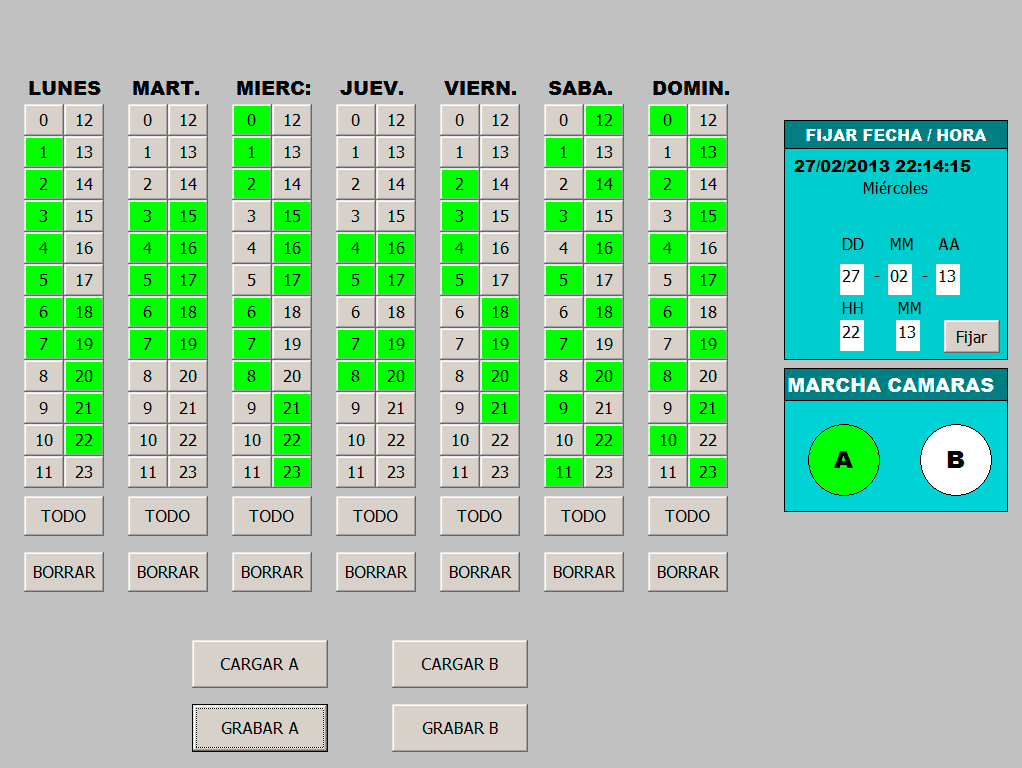Toggle hour 4 under JUEV.
The image size is (1022, 768).
(x=356, y=248)
